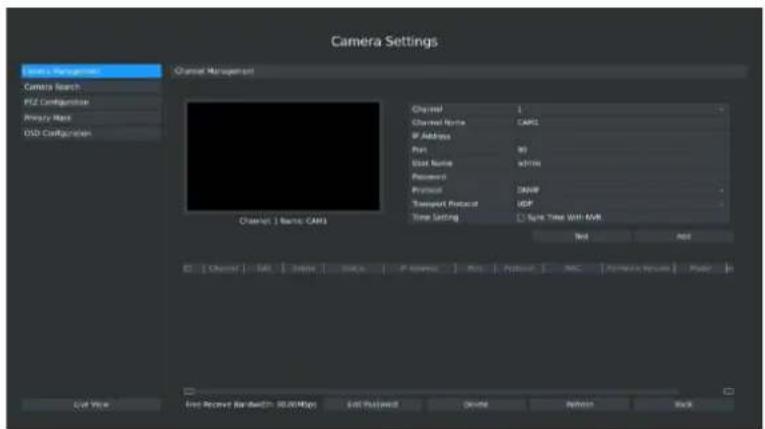
Task: Click the Edit Password button
Action: pos(373,405)
